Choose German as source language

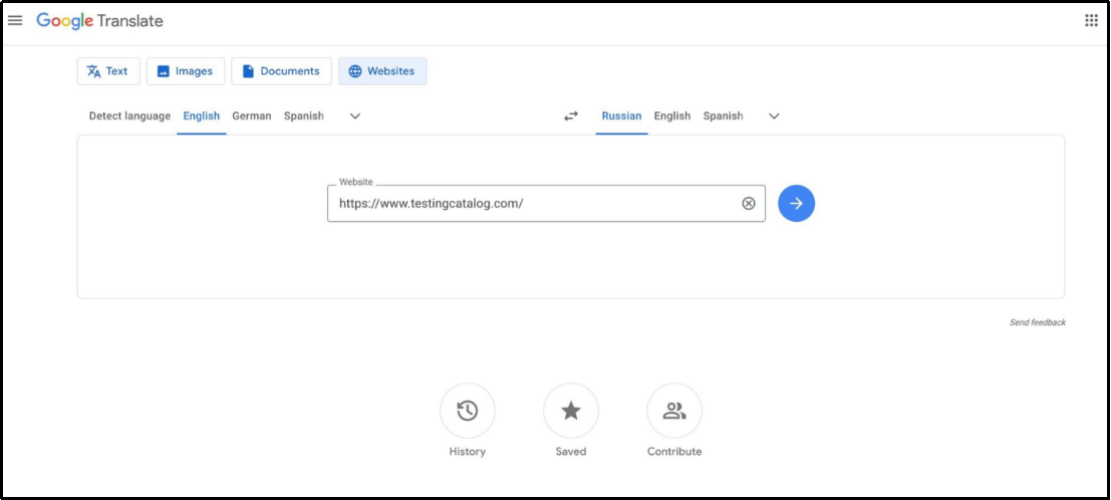tap(251, 116)
